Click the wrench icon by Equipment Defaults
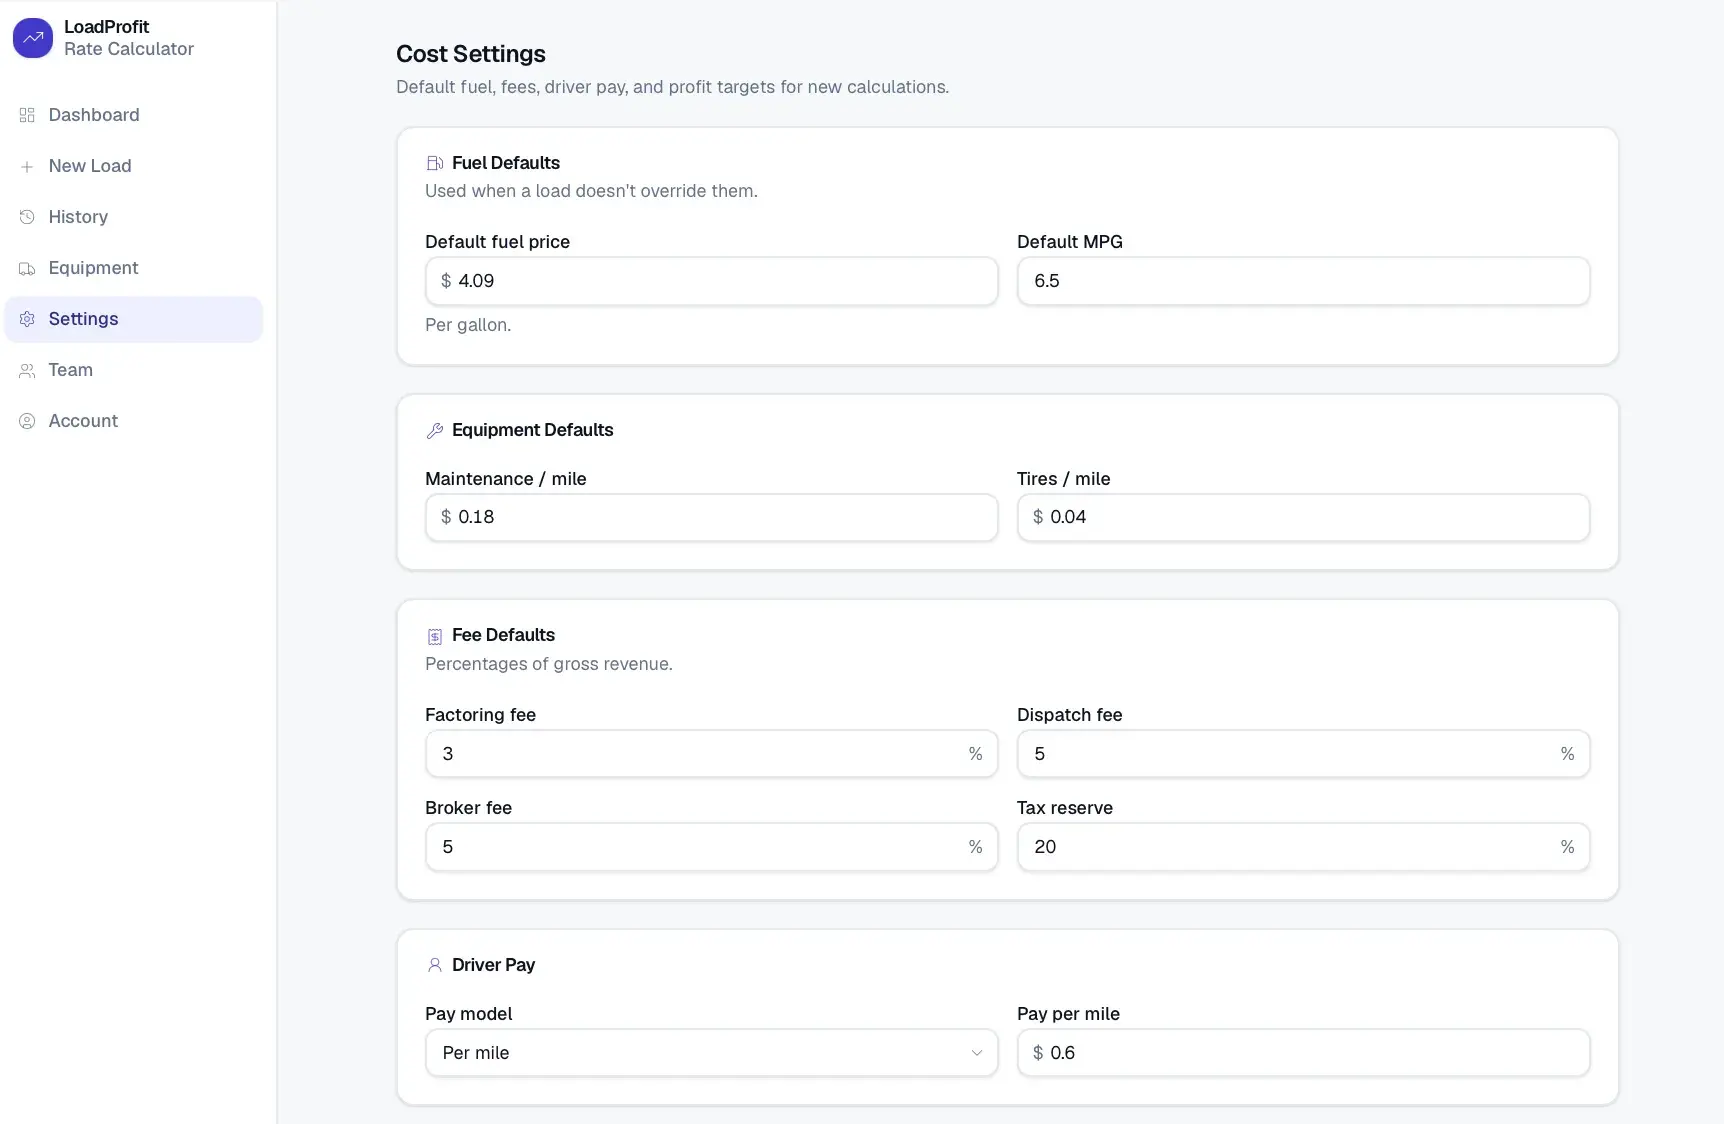The width and height of the screenshot is (1724, 1124). [x=435, y=430]
